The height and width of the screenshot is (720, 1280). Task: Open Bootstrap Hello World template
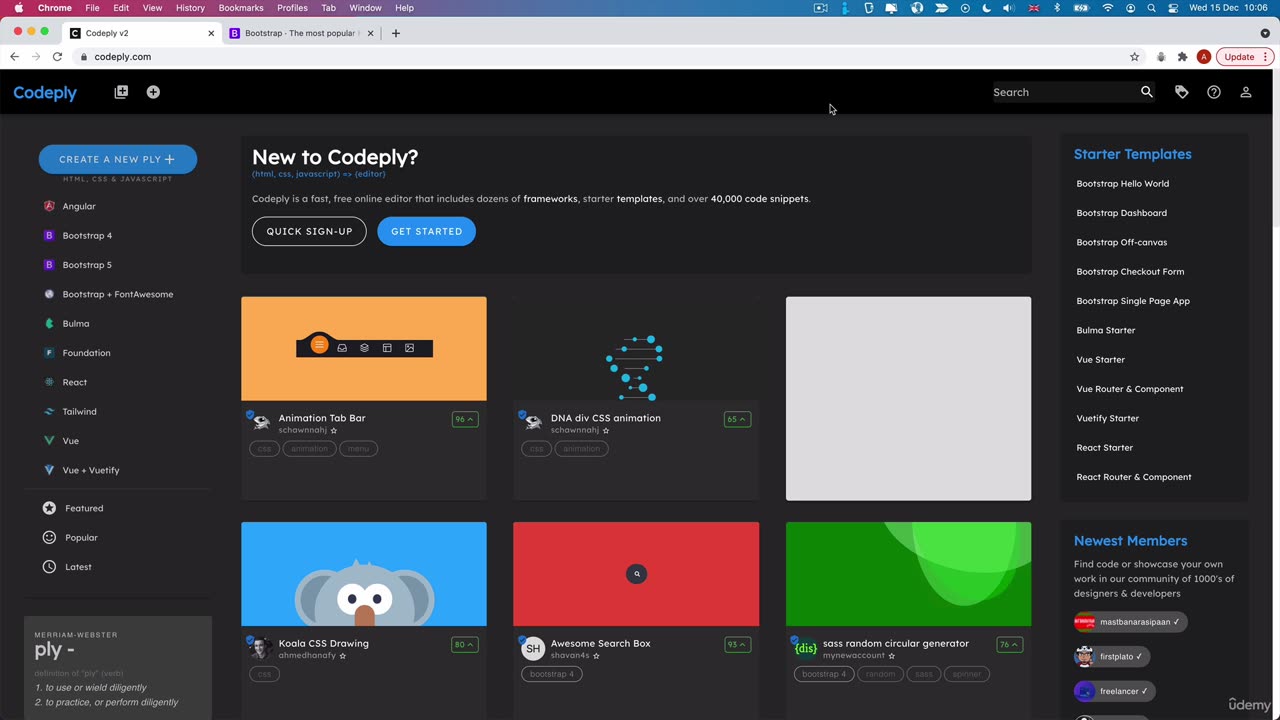[x=1122, y=184]
